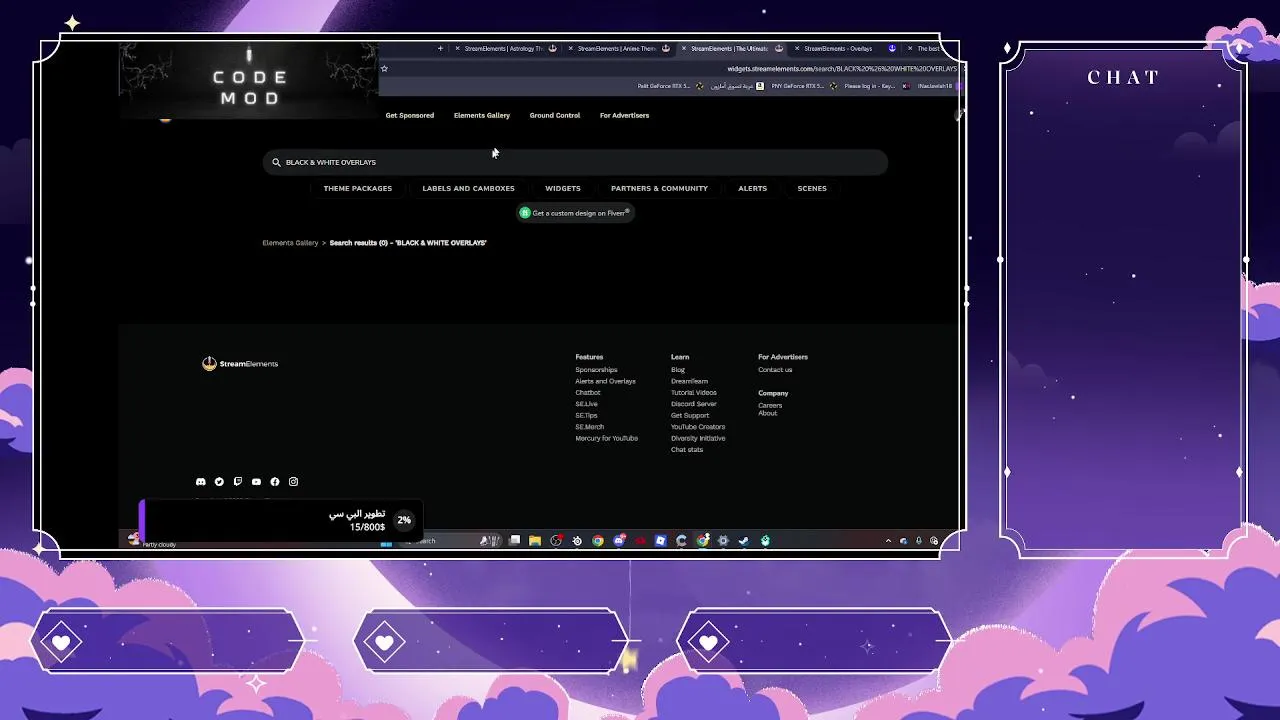Close the StreamElements - Overlays tab
This screenshot has width=1280, height=720.
coord(797,48)
